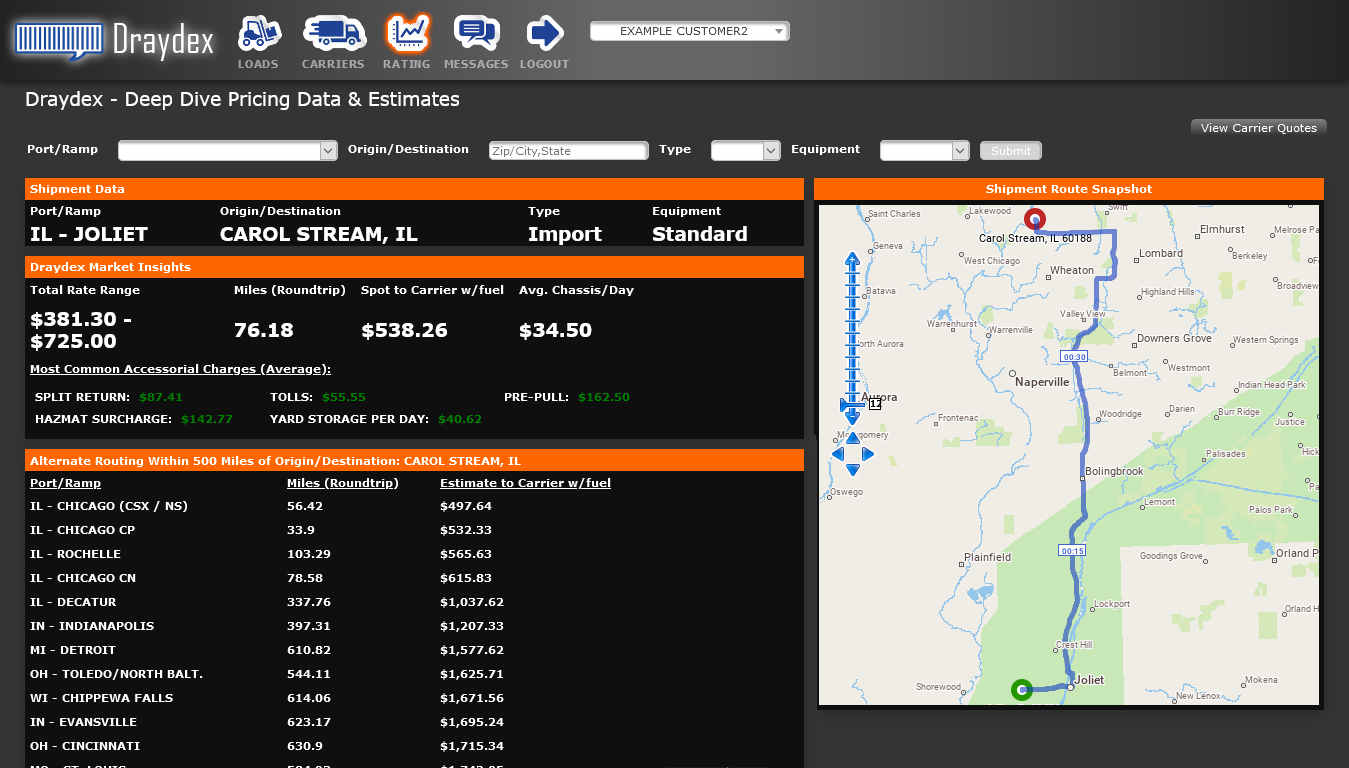Click the RATING menu label
Screen dimensions: 1349x768
click(x=406, y=64)
